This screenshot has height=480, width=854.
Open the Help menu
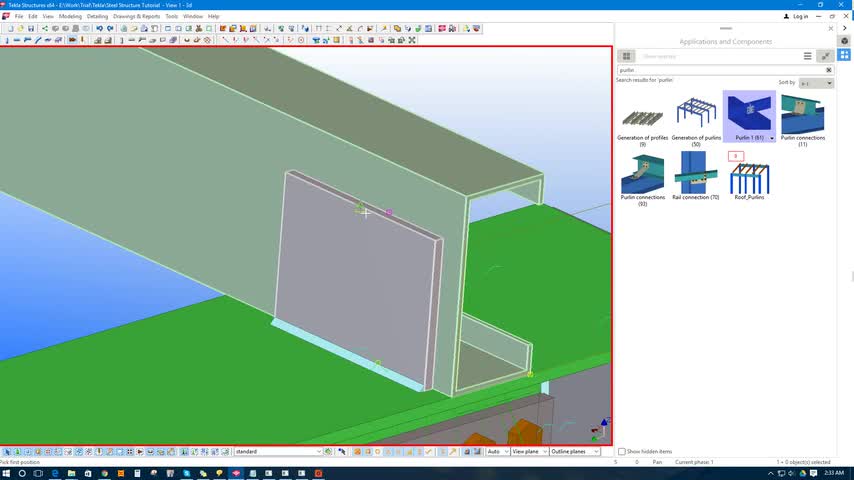[214, 16]
